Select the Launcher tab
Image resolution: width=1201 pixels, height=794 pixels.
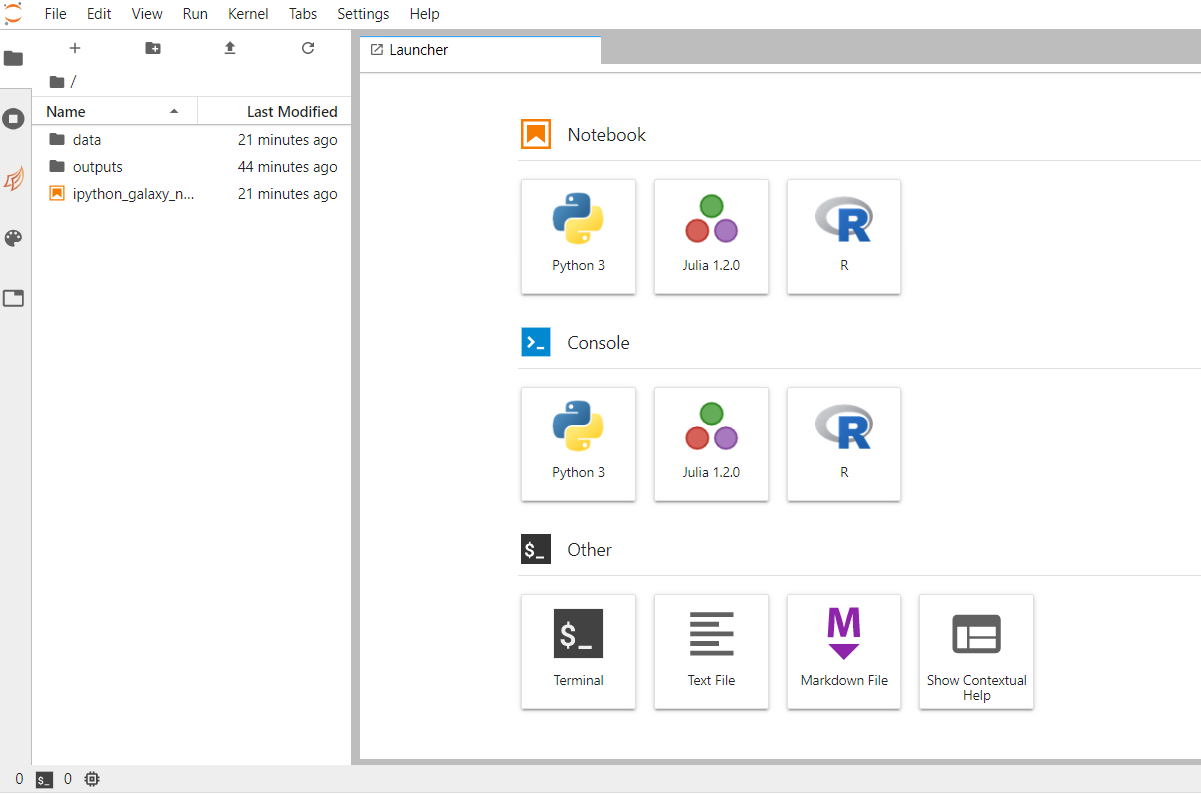coord(481,50)
